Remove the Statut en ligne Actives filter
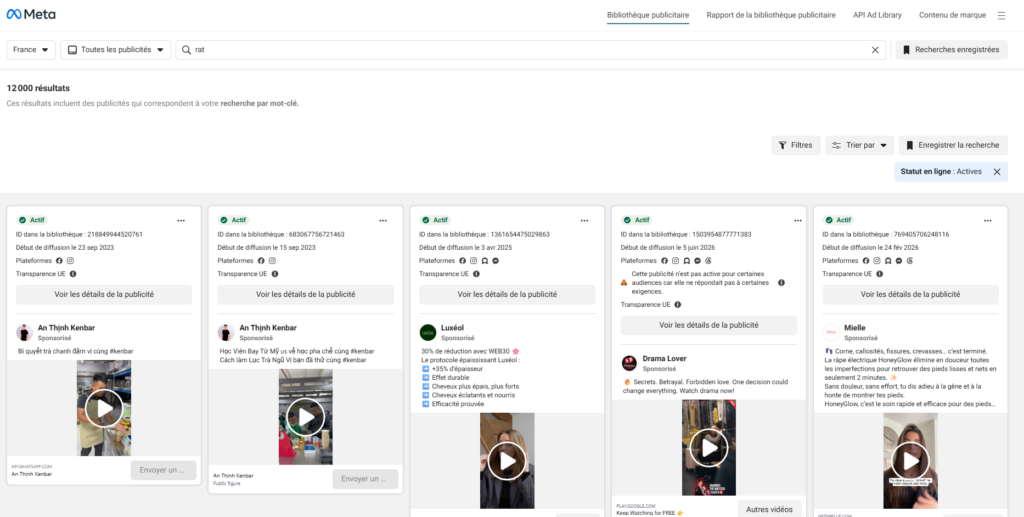 (x=997, y=172)
